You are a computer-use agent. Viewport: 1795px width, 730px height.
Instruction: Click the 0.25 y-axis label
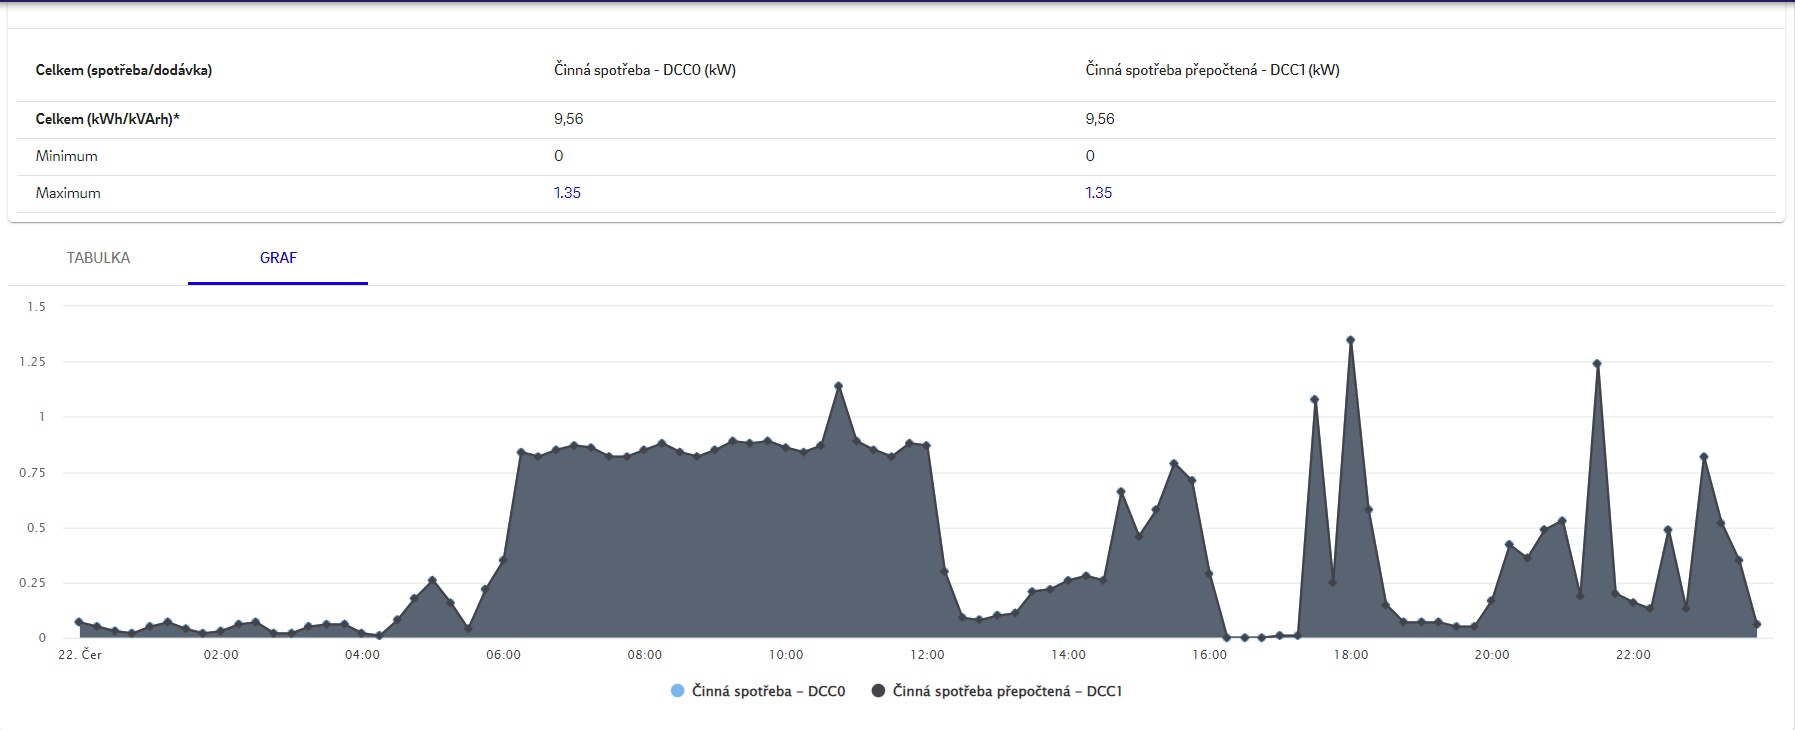click(x=33, y=583)
